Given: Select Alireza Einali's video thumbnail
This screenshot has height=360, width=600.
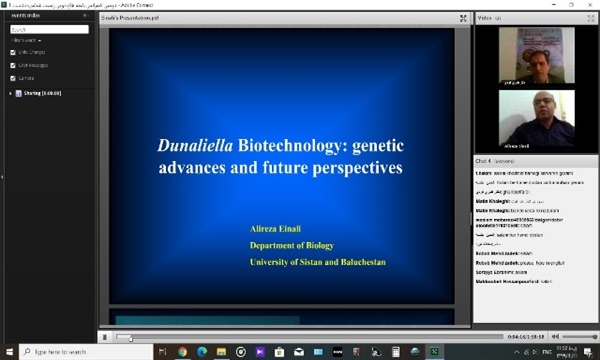Looking at the screenshot, I should pos(536,119).
